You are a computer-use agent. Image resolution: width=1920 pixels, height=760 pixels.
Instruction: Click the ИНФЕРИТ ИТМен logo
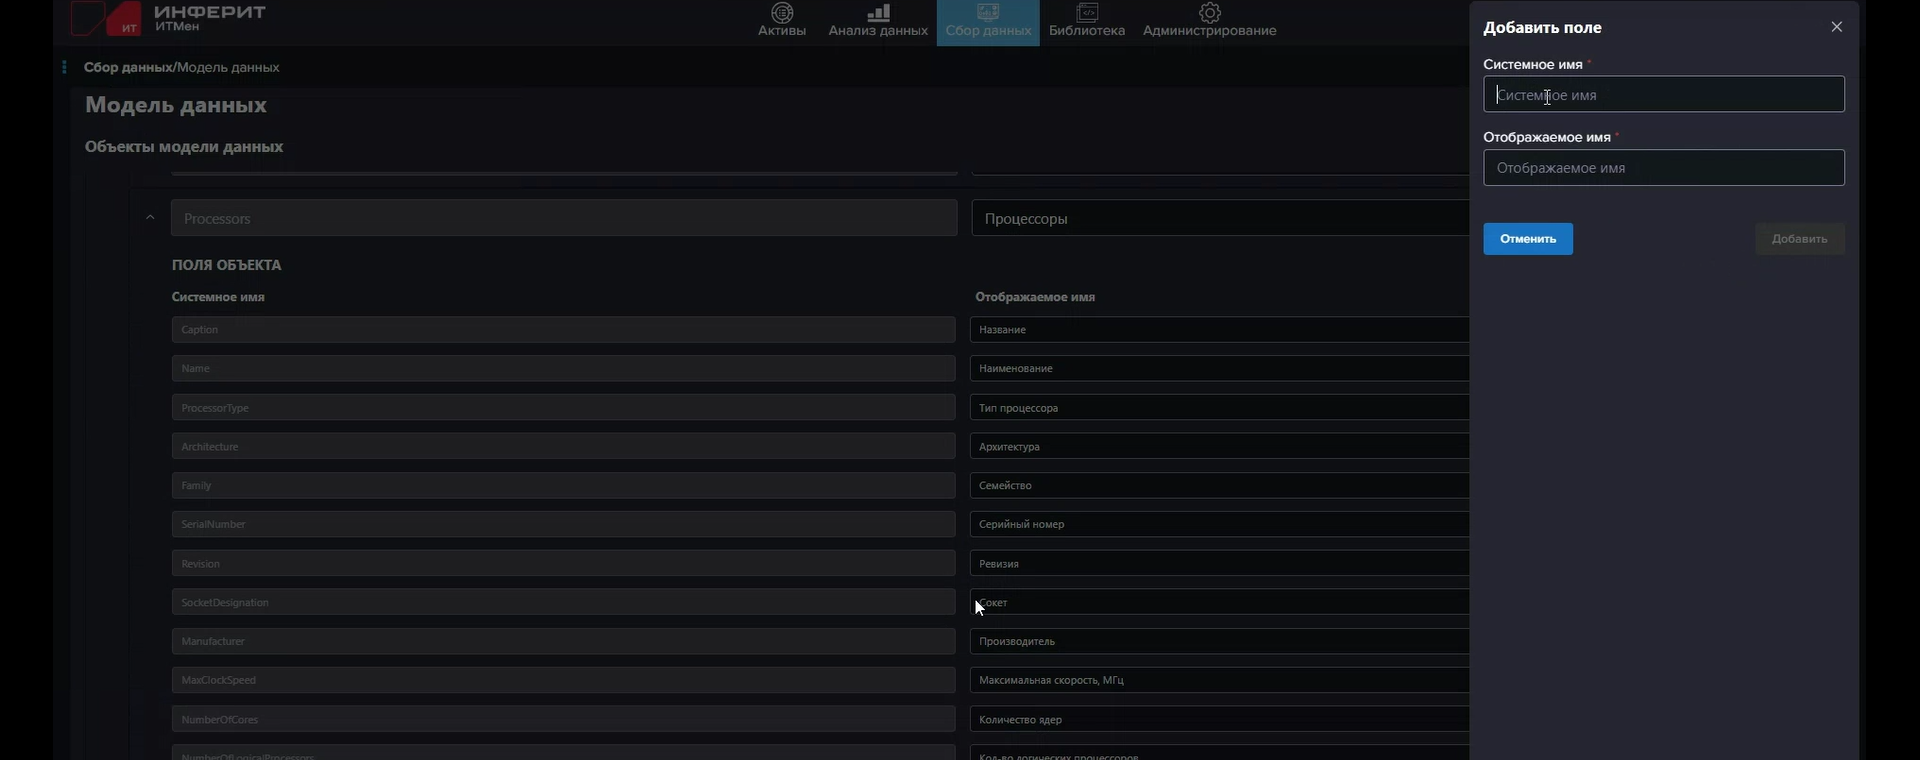(x=170, y=18)
